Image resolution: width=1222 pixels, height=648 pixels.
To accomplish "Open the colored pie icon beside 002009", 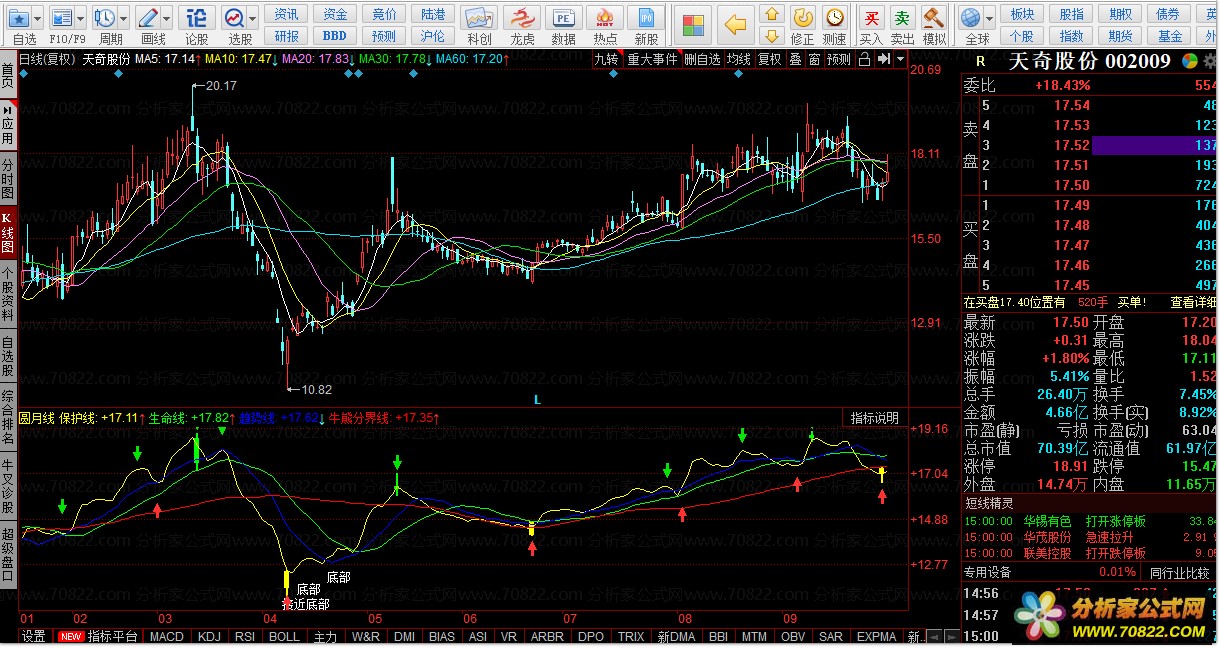I will coord(1189,61).
